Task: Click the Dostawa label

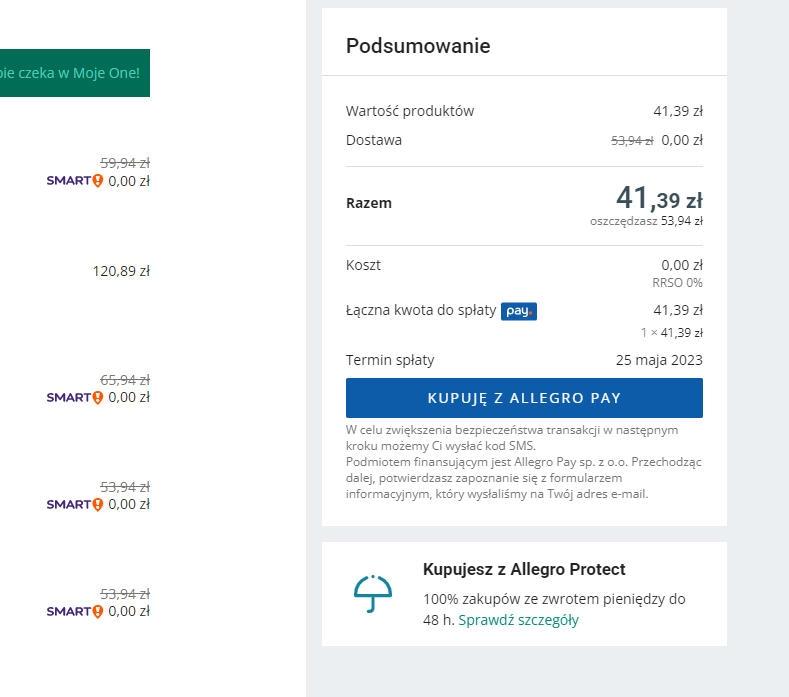Action: (x=373, y=140)
